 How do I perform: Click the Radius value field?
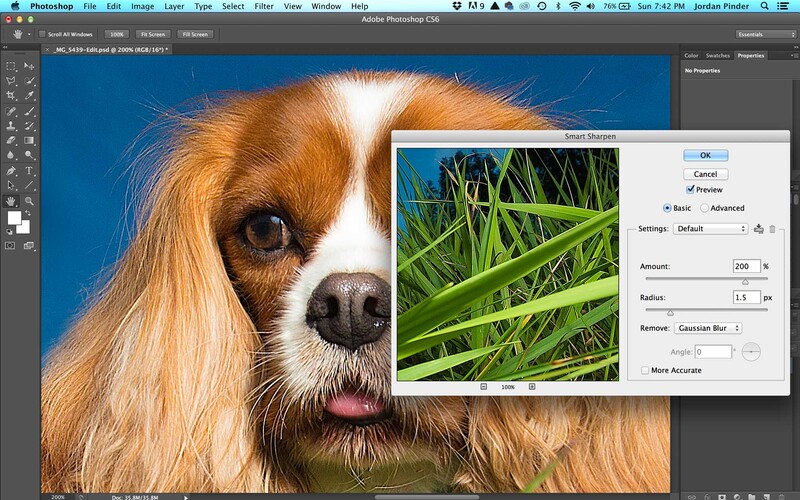[x=746, y=297]
